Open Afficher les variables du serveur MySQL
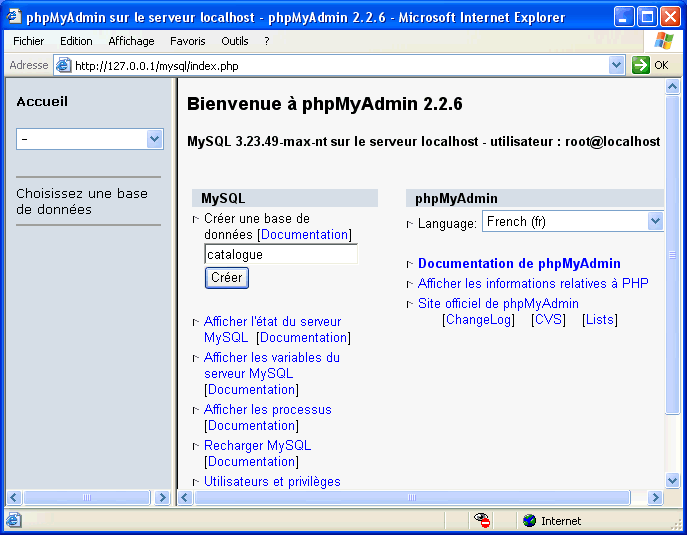687x535 pixels. pos(272,365)
